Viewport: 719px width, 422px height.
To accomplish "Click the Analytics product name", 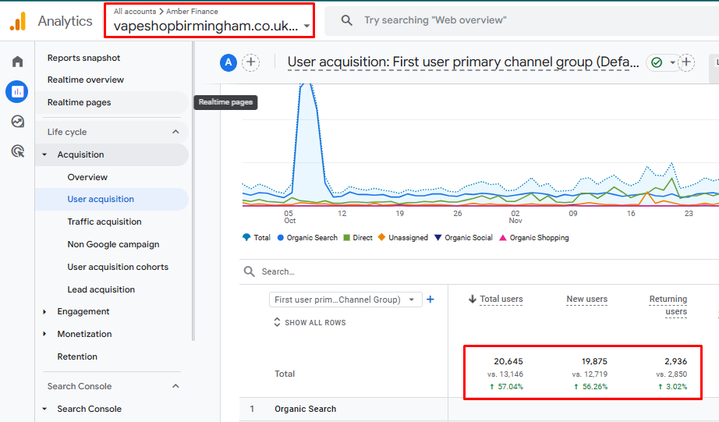I will click(65, 21).
